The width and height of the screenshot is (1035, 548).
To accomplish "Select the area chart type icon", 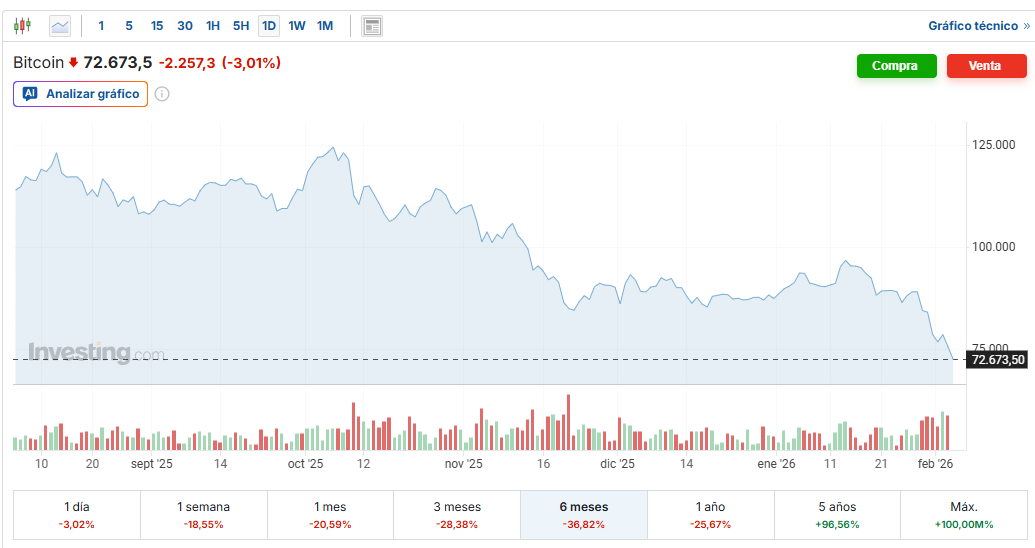I will [x=60, y=26].
